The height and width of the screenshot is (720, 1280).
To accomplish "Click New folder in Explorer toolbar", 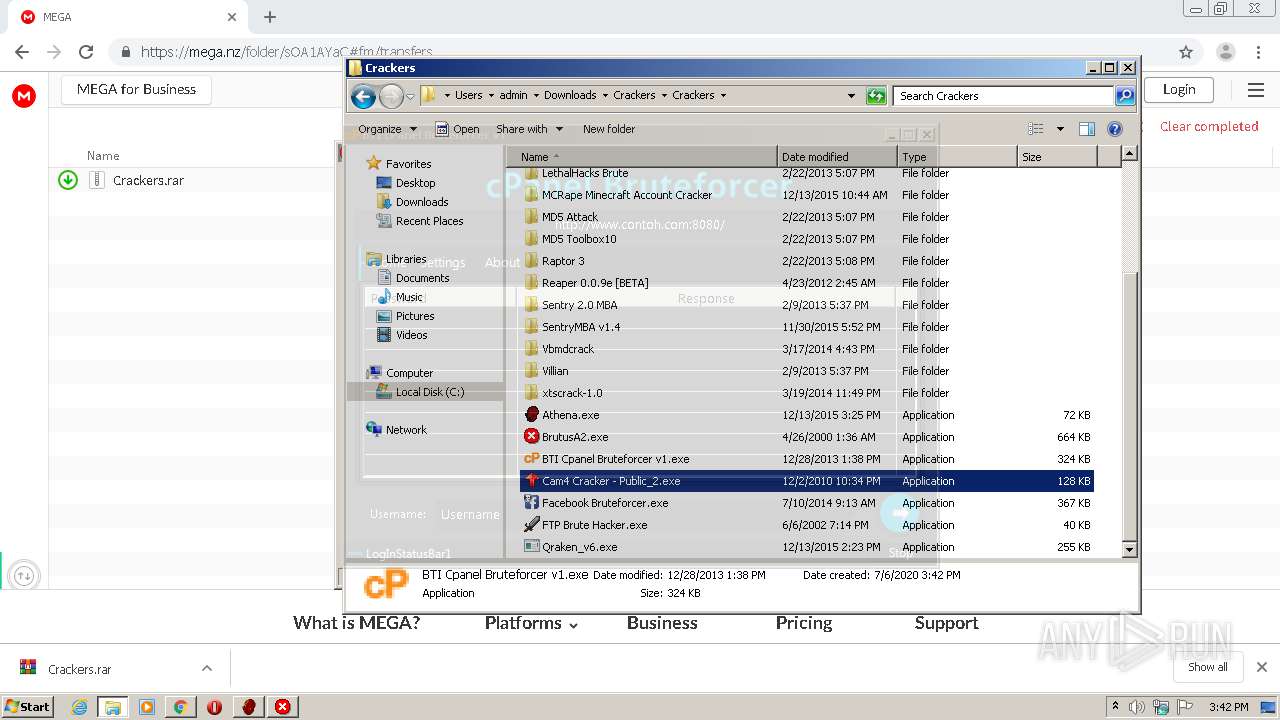I will (x=609, y=129).
